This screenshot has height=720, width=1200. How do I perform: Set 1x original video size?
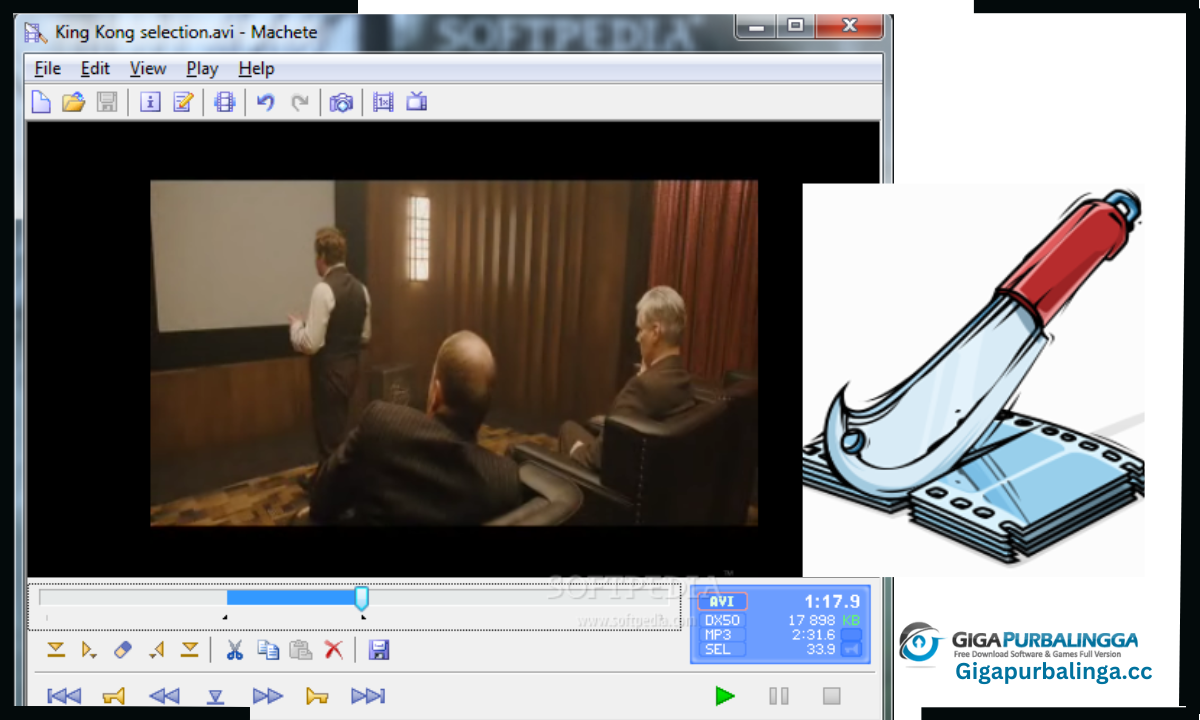tap(383, 102)
